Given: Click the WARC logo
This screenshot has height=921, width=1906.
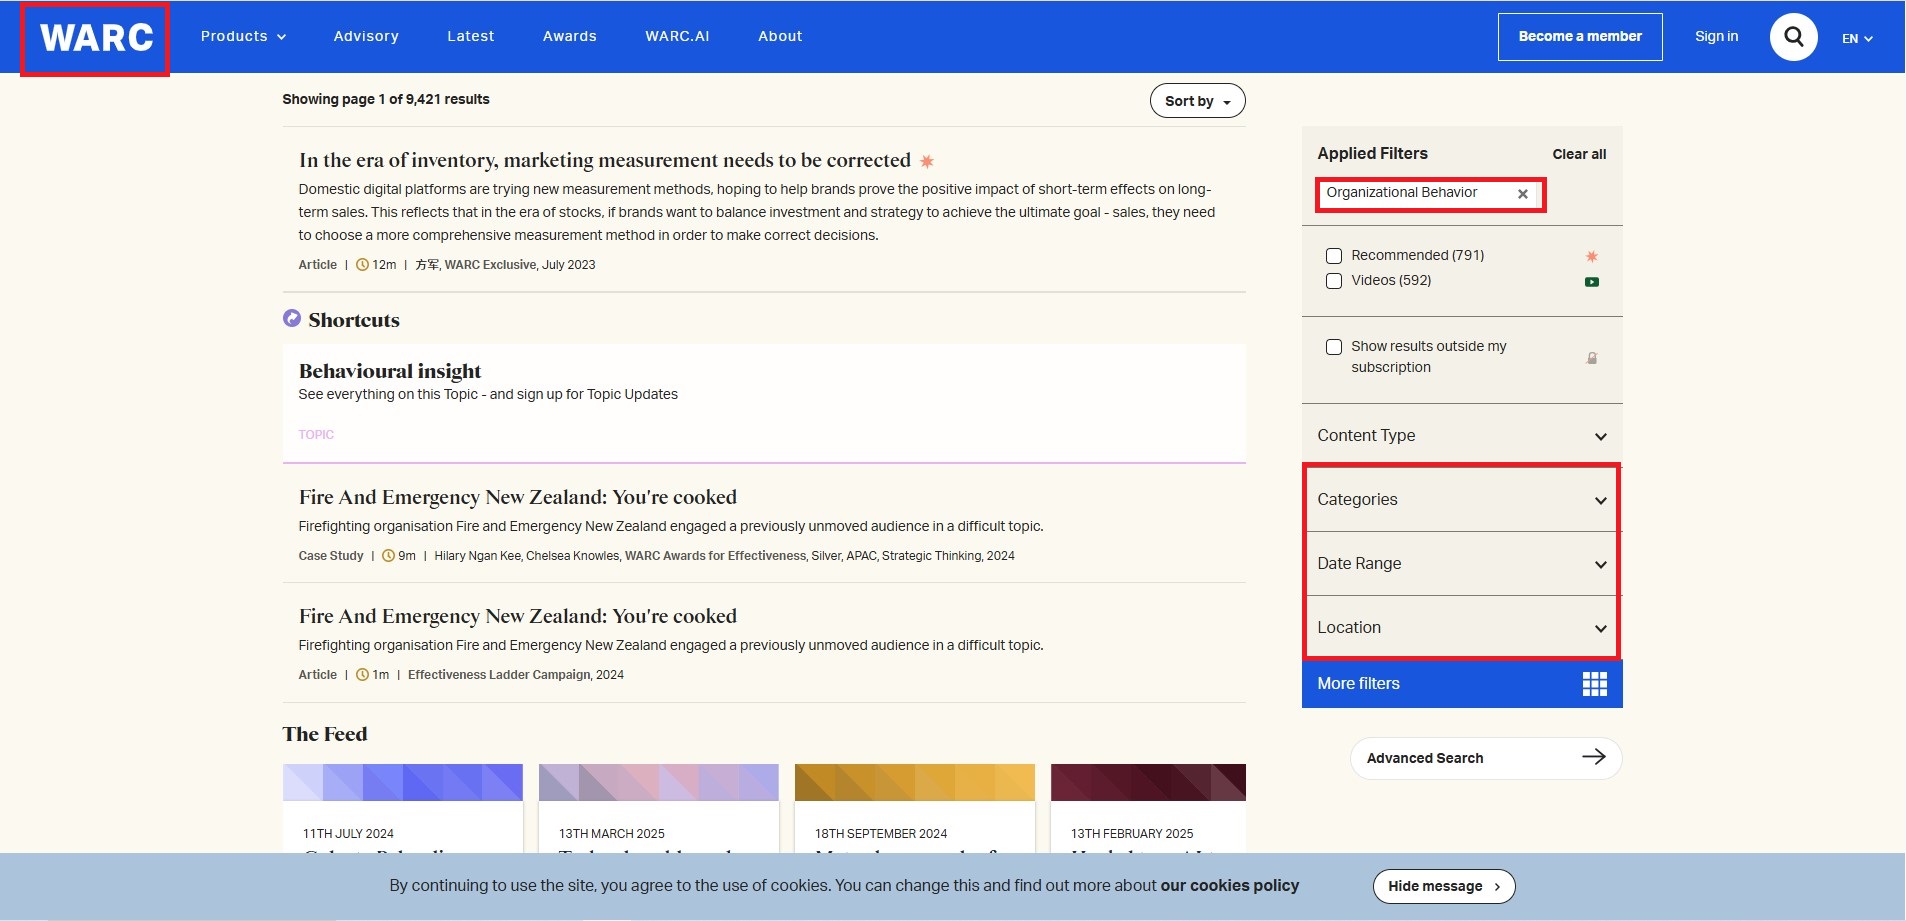Looking at the screenshot, I should pyautogui.click(x=96, y=38).
